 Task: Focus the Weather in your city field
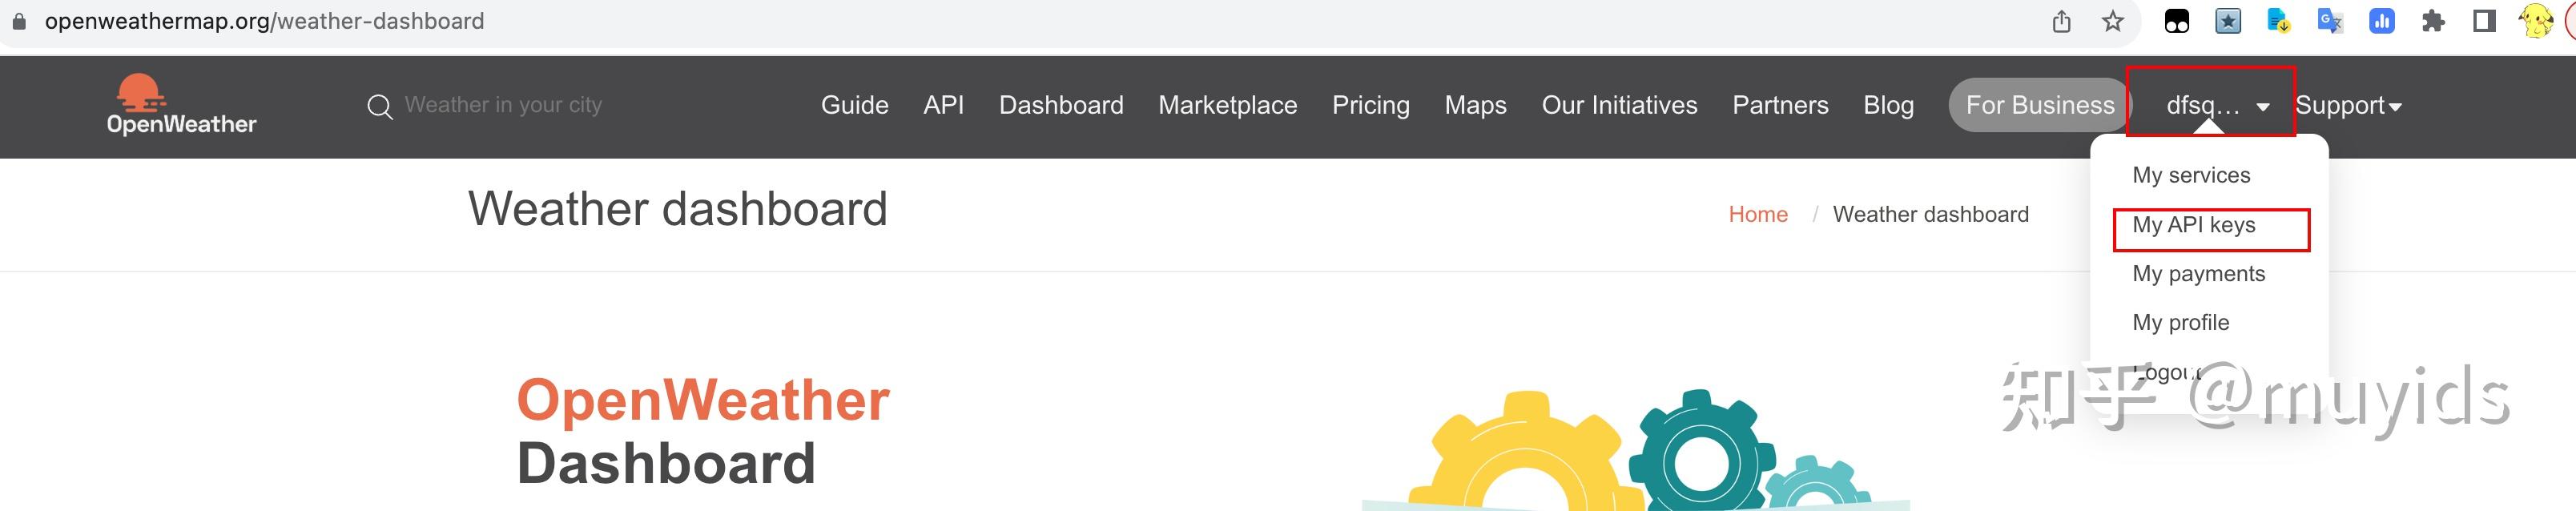tap(503, 105)
